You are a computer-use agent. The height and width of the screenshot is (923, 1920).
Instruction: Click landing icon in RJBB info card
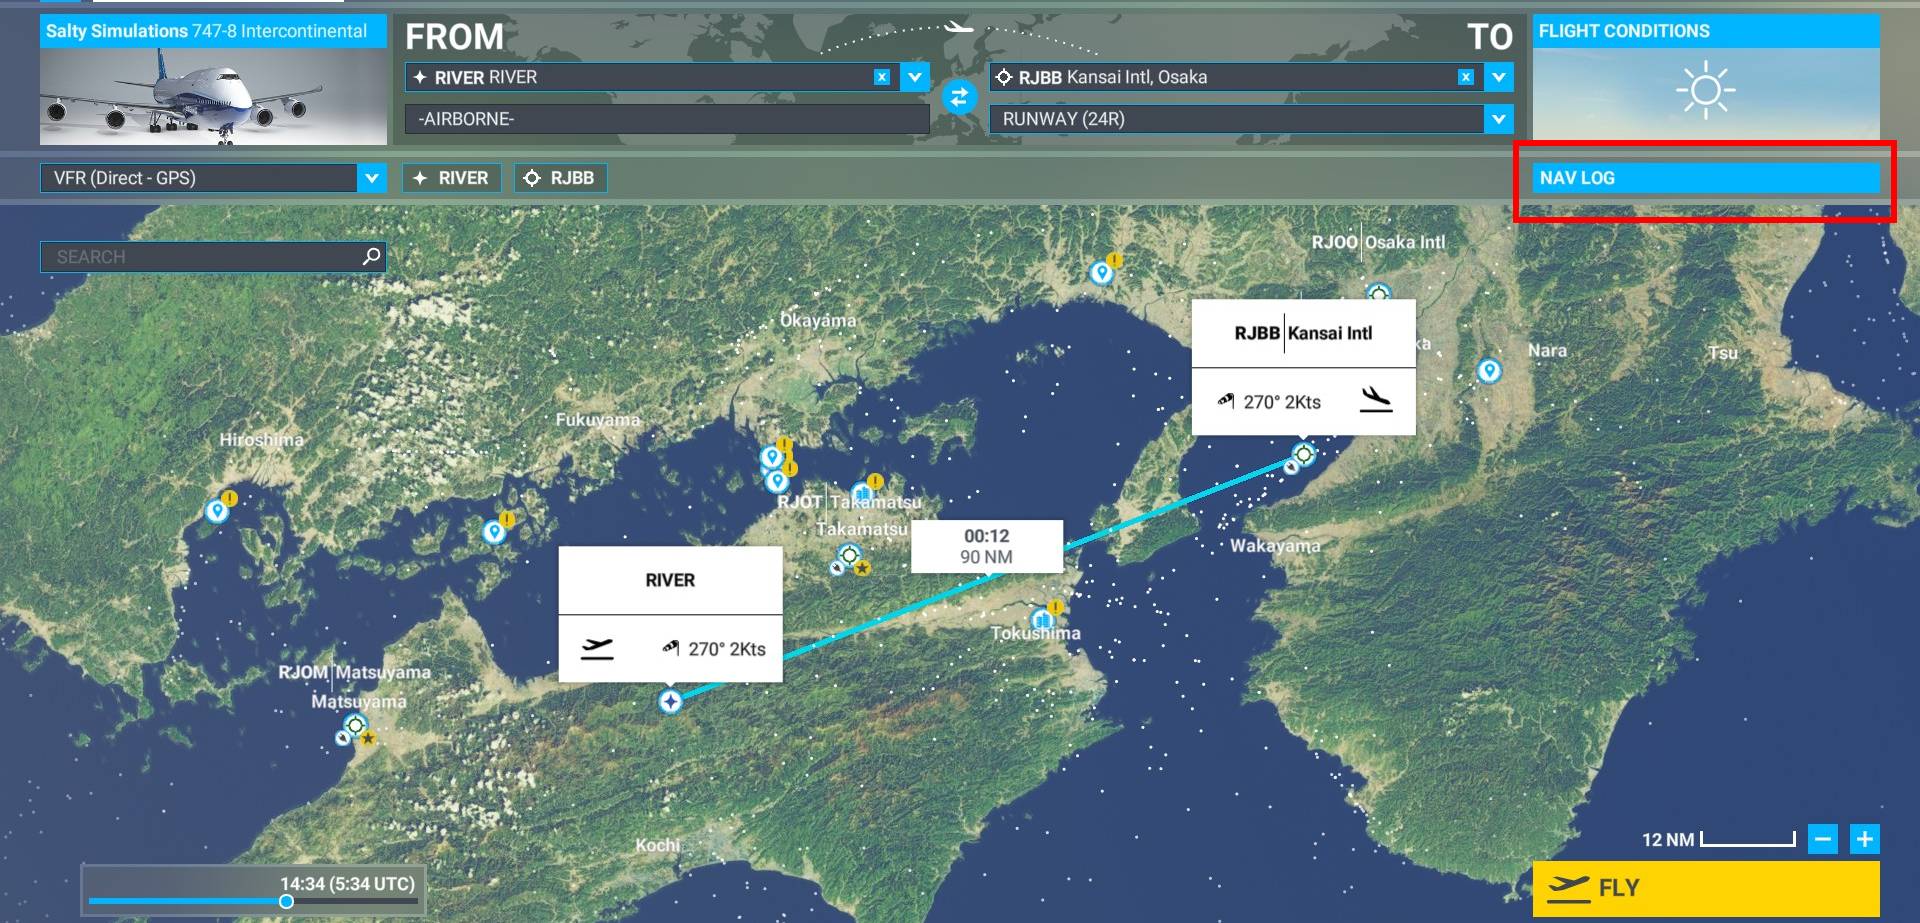point(1376,400)
